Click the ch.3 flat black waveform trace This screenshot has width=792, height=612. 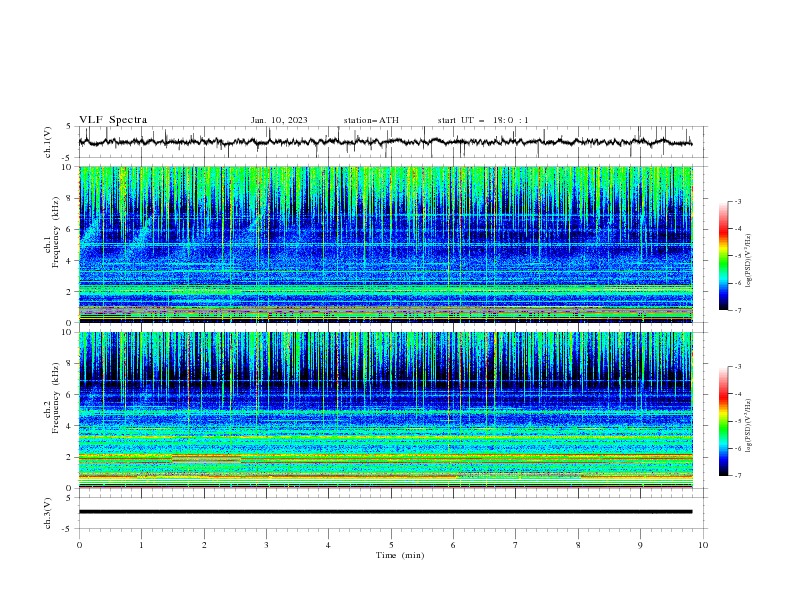pyautogui.click(x=385, y=512)
